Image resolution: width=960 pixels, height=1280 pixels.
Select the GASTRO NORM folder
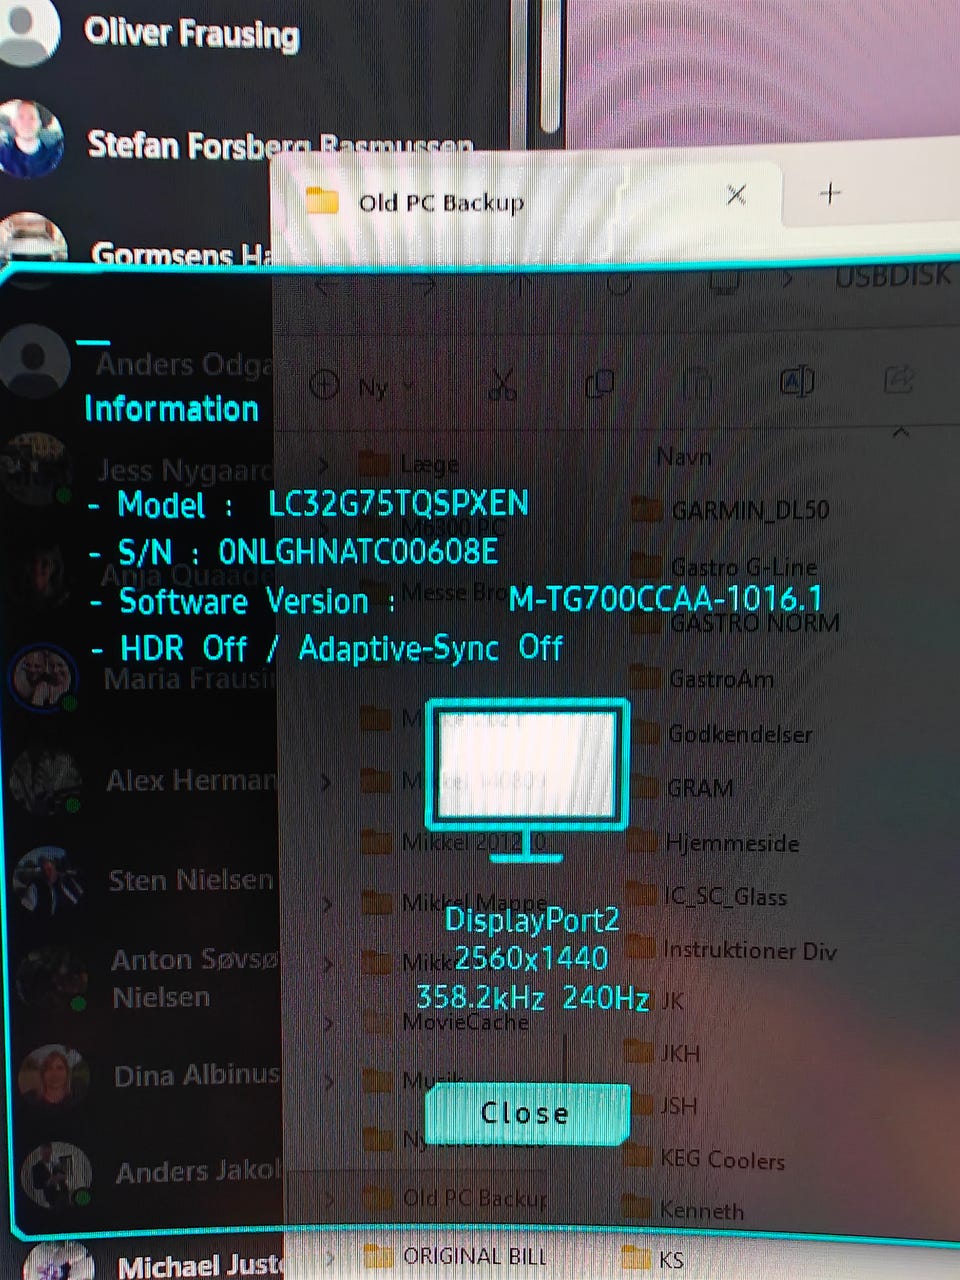(754, 623)
